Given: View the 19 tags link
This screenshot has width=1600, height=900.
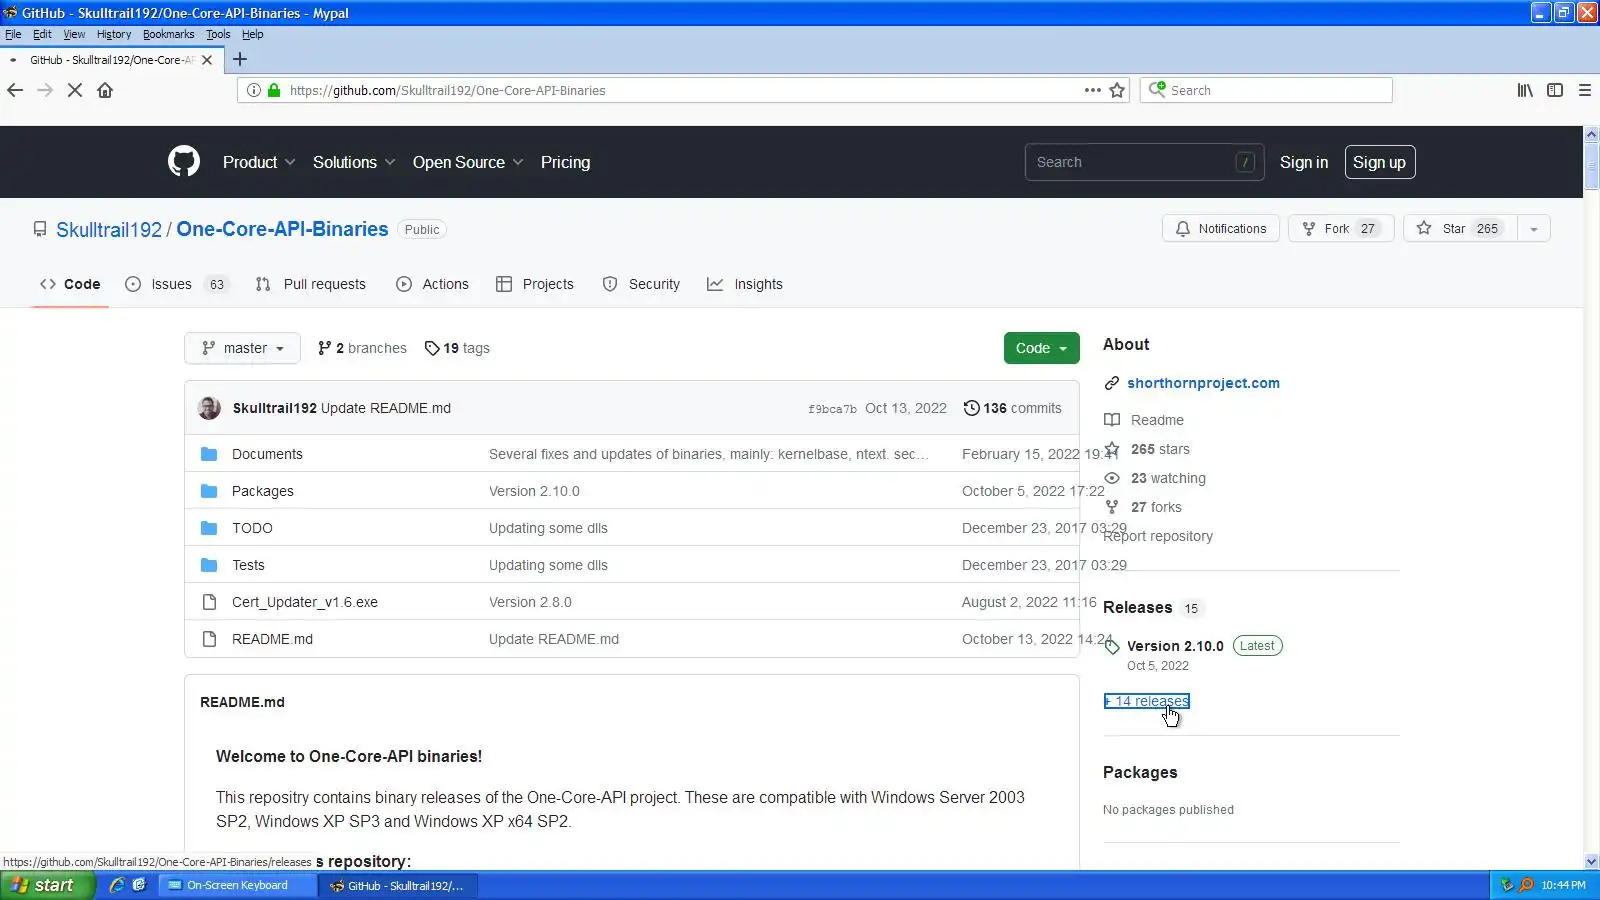Looking at the screenshot, I should (457, 348).
